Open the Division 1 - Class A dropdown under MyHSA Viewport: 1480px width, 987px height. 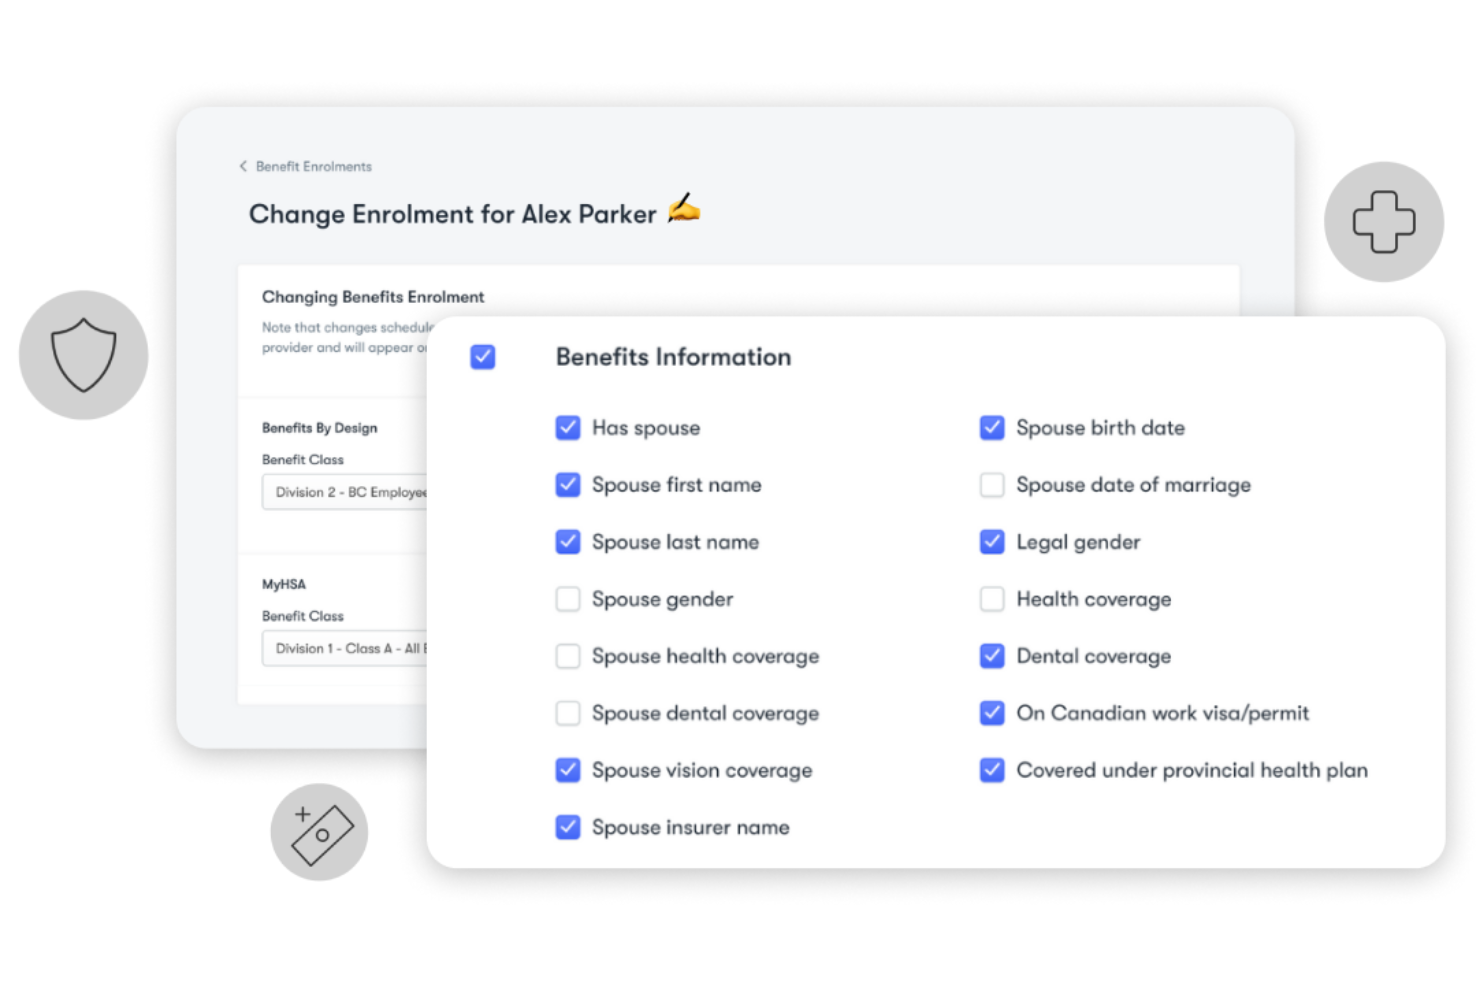click(x=345, y=648)
